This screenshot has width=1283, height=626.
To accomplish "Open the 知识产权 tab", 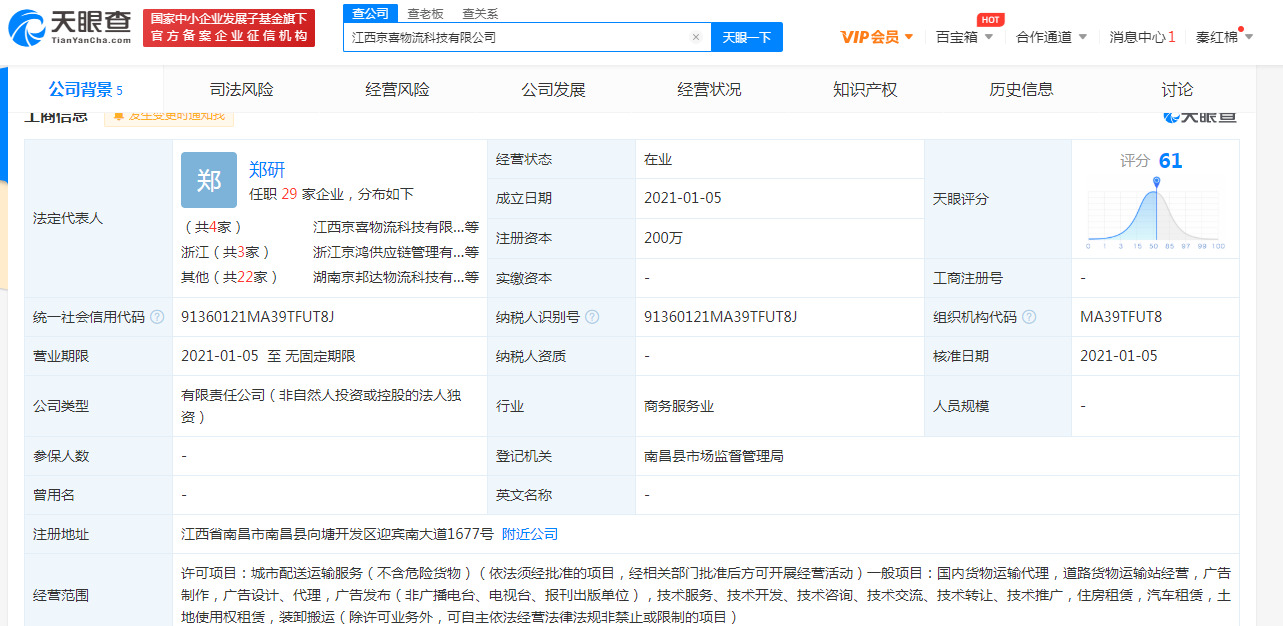I will (866, 90).
